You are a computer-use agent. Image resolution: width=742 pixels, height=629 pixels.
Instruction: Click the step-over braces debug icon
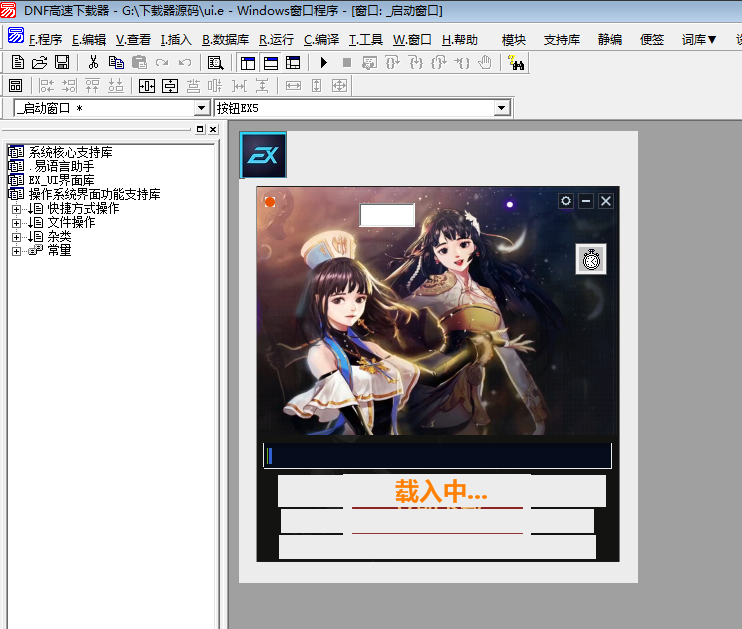392,62
